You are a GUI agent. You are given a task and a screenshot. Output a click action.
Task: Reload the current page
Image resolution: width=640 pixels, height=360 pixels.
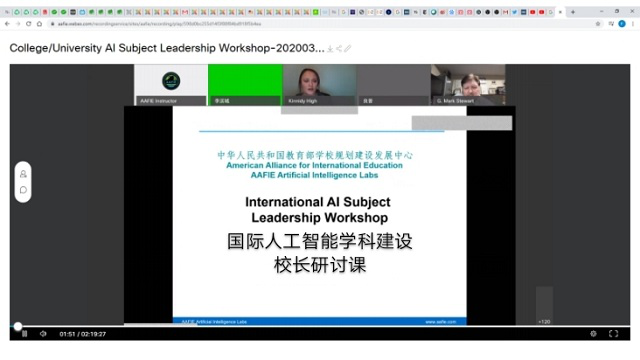tap(29, 24)
